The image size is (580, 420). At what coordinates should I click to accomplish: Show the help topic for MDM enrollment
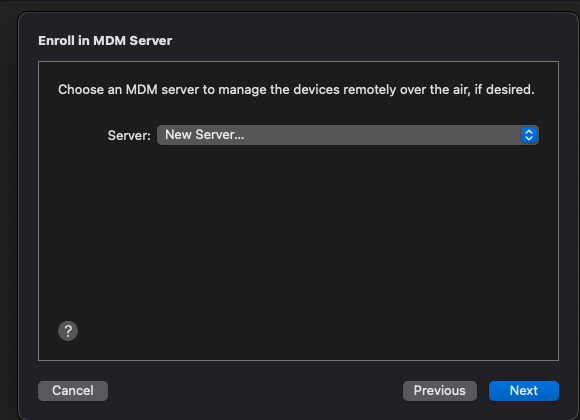[x=68, y=331]
